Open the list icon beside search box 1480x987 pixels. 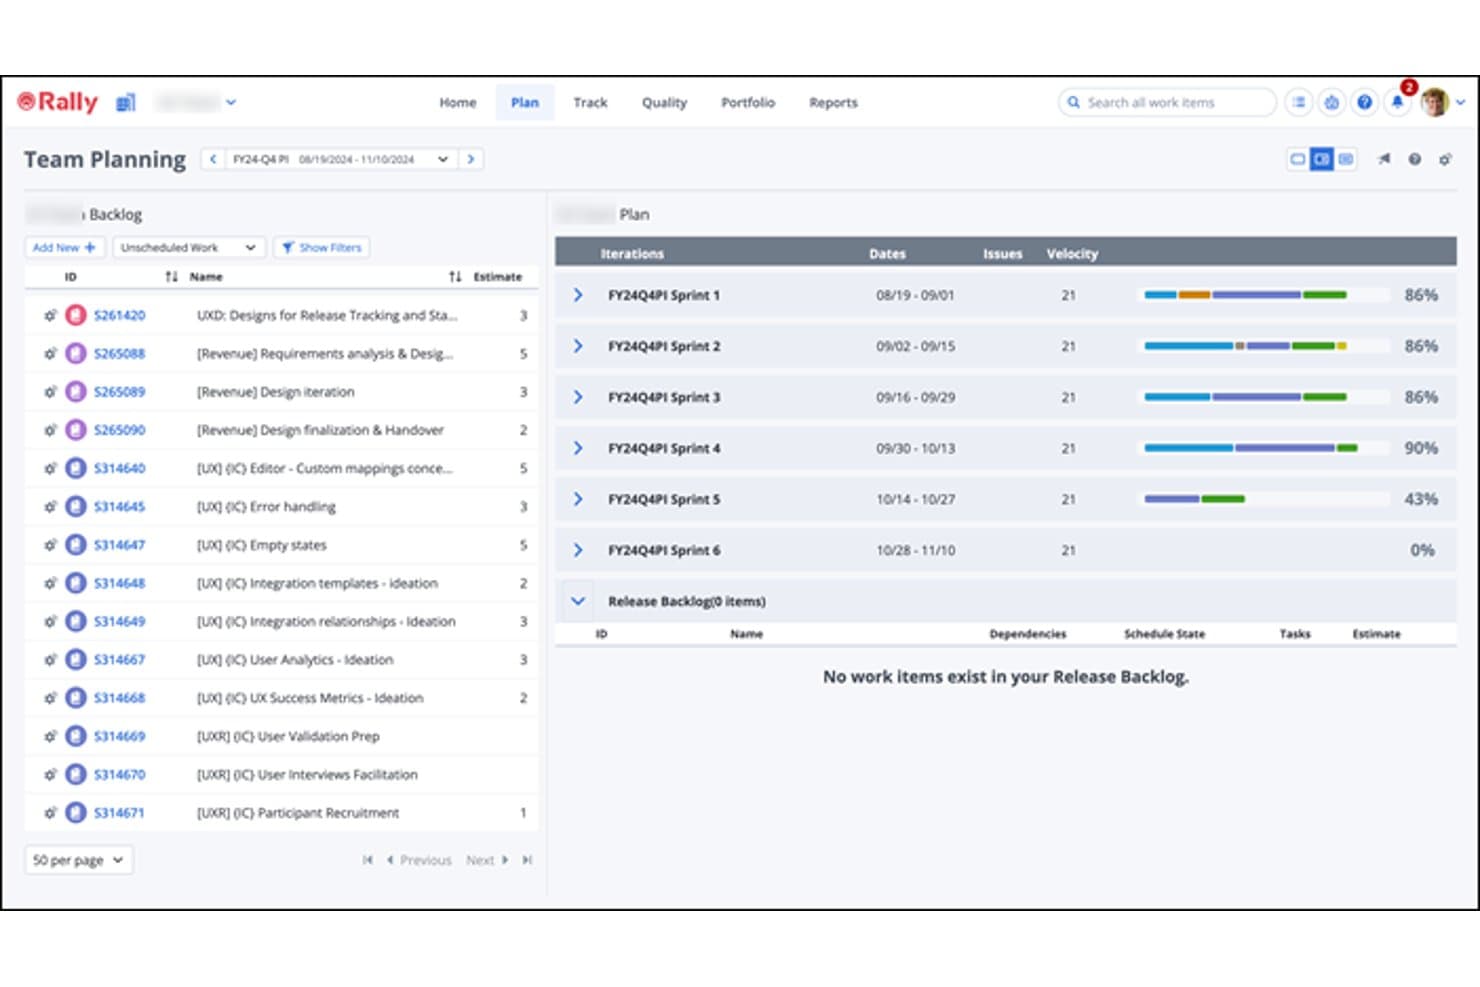tap(1298, 102)
